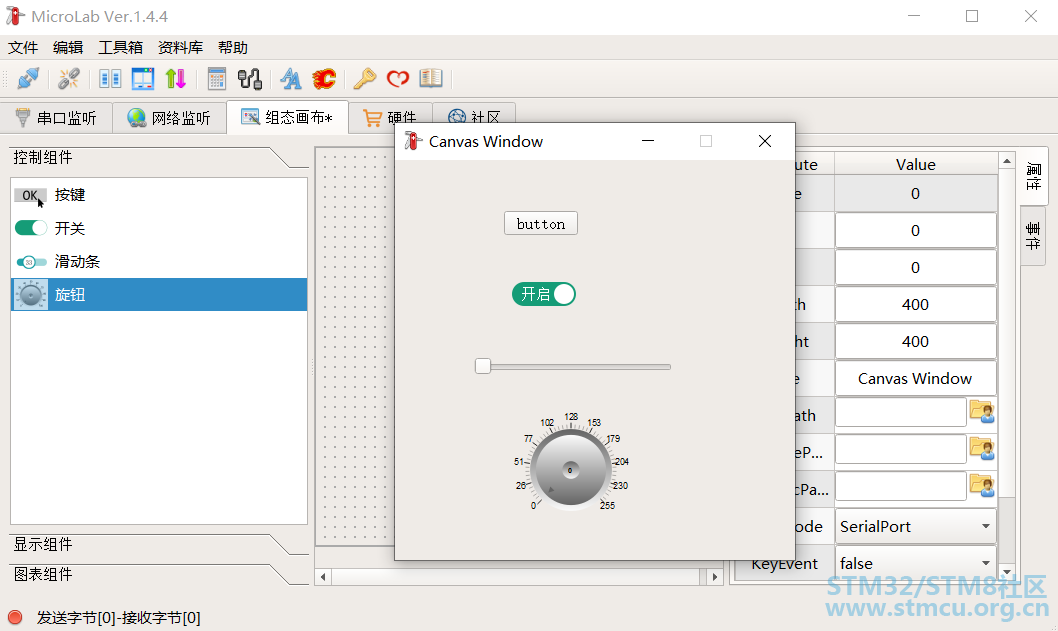
Task: Click the red heart toolbar icon
Action: pos(398,79)
